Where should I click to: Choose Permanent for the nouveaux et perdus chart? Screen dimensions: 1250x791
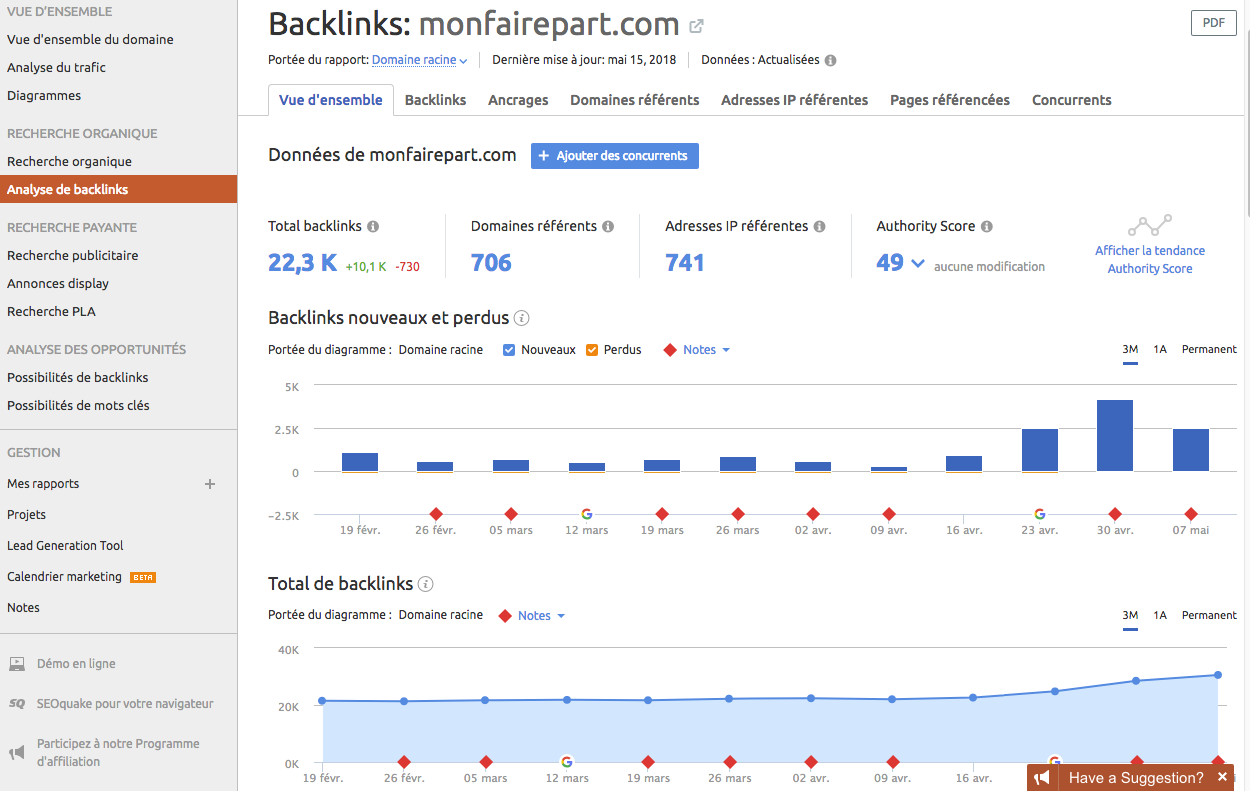pos(1209,350)
